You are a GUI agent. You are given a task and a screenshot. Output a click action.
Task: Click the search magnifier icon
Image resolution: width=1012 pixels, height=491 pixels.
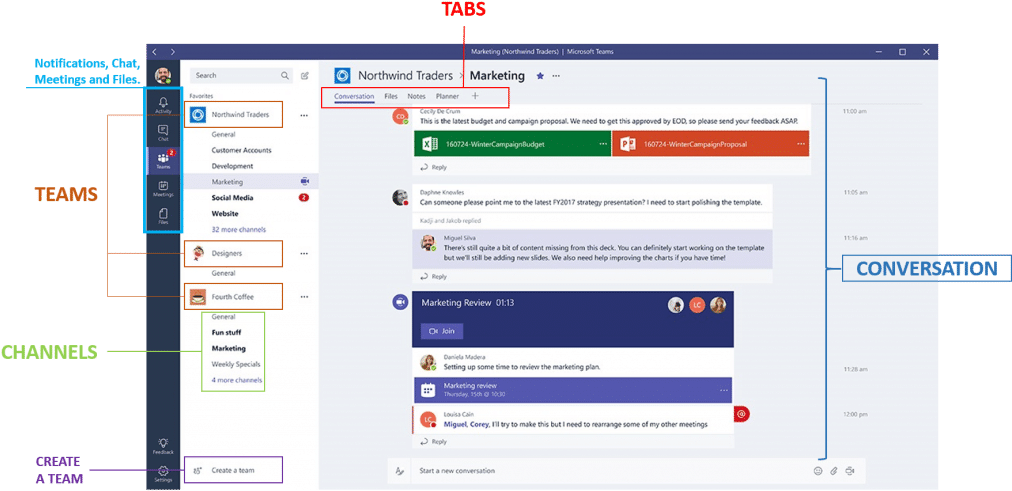285,75
